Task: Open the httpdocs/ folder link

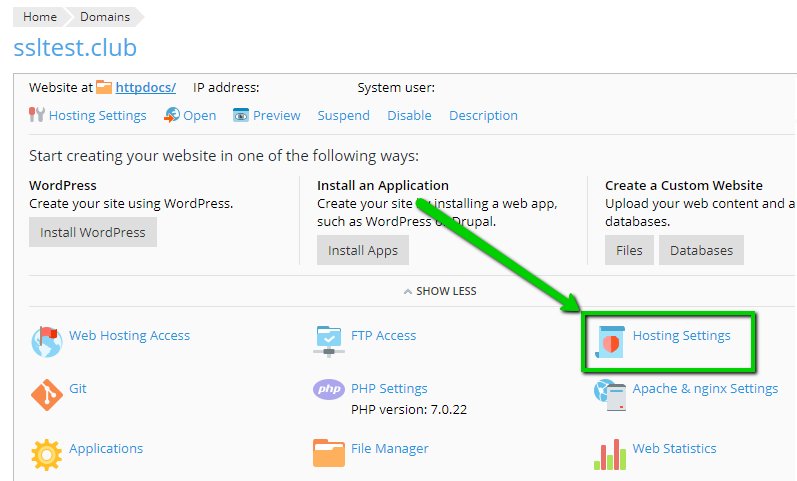Action: pos(145,88)
